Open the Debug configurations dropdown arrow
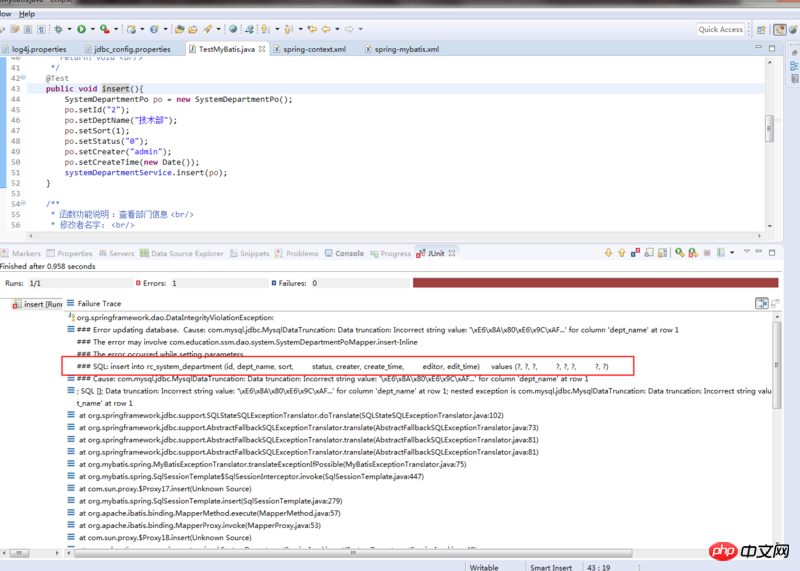The width and height of the screenshot is (800, 571). point(69,29)
